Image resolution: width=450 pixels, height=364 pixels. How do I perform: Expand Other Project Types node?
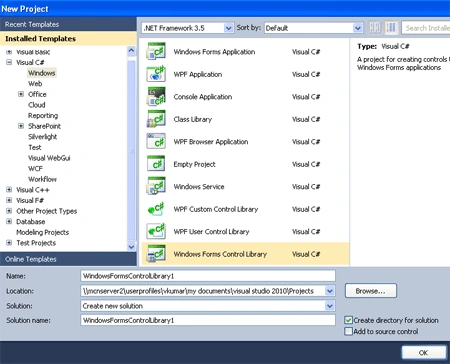point(9,211)
